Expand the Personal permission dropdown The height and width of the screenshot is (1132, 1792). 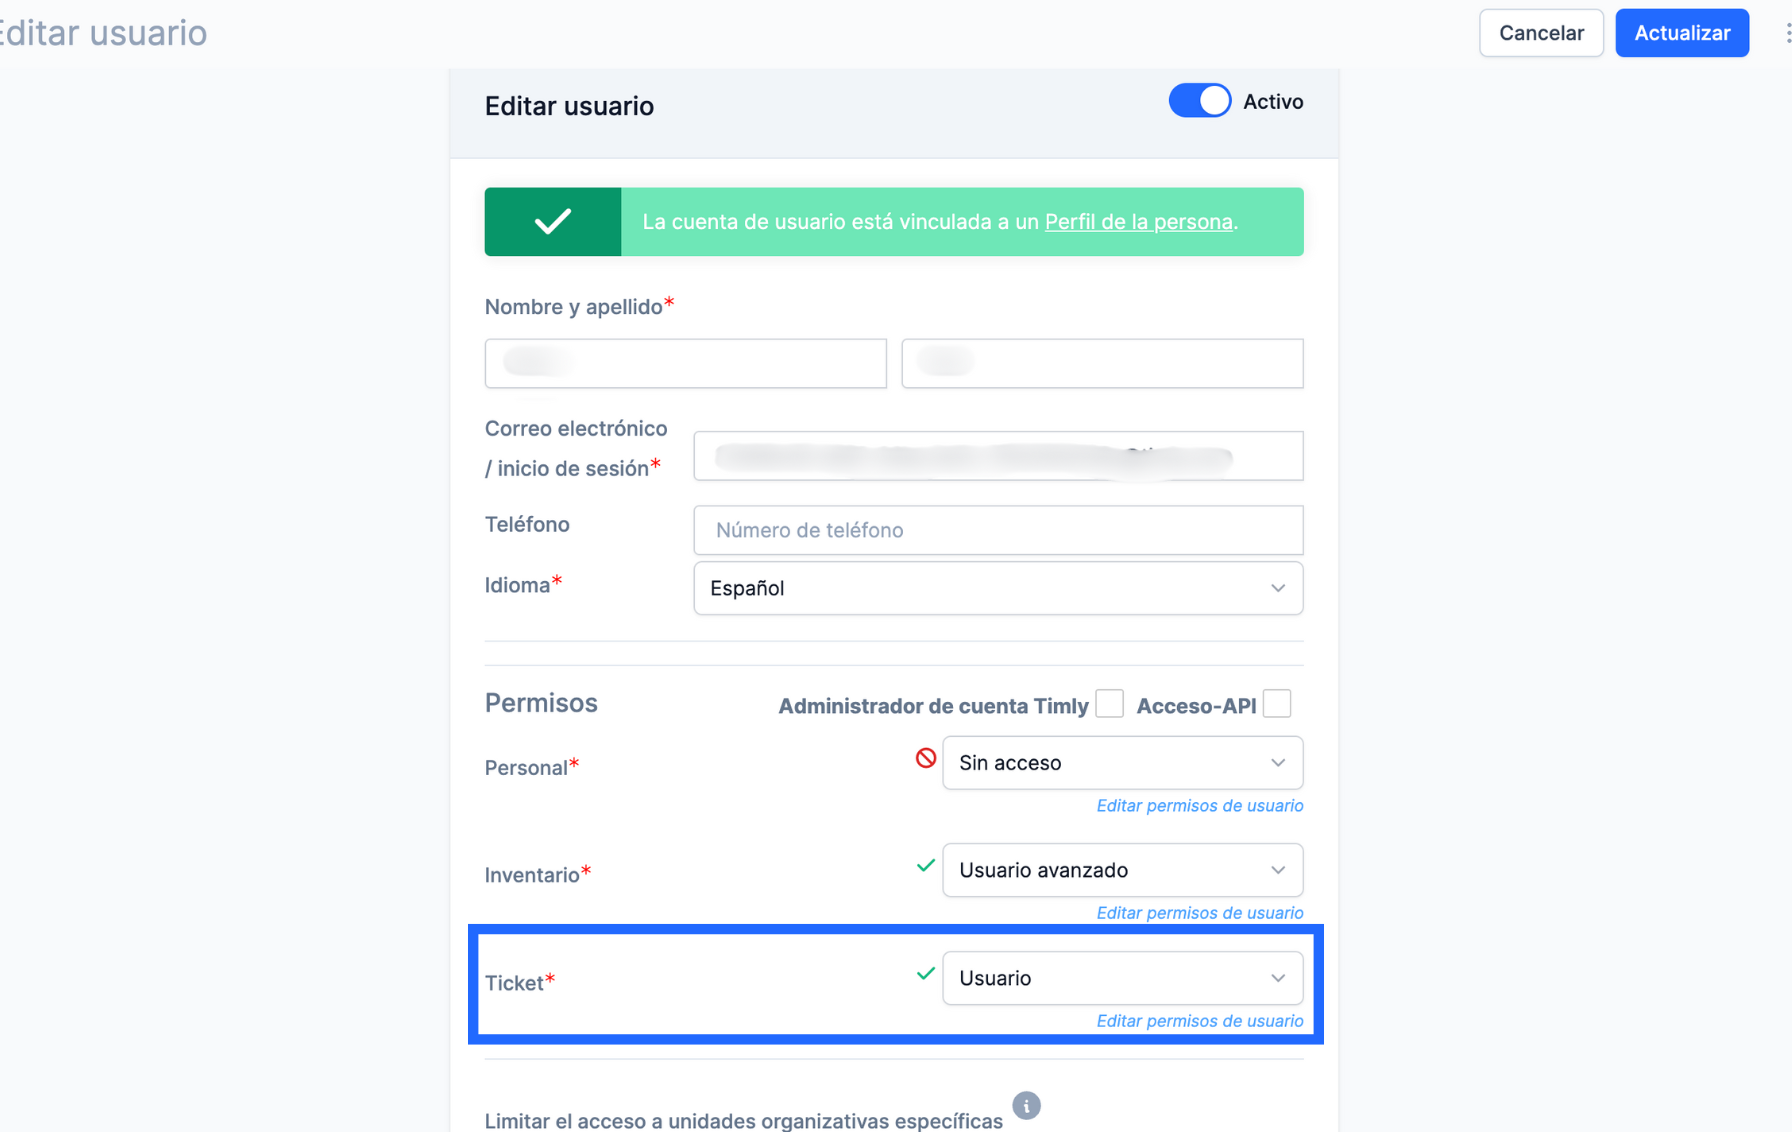[x=1122, y=763]
